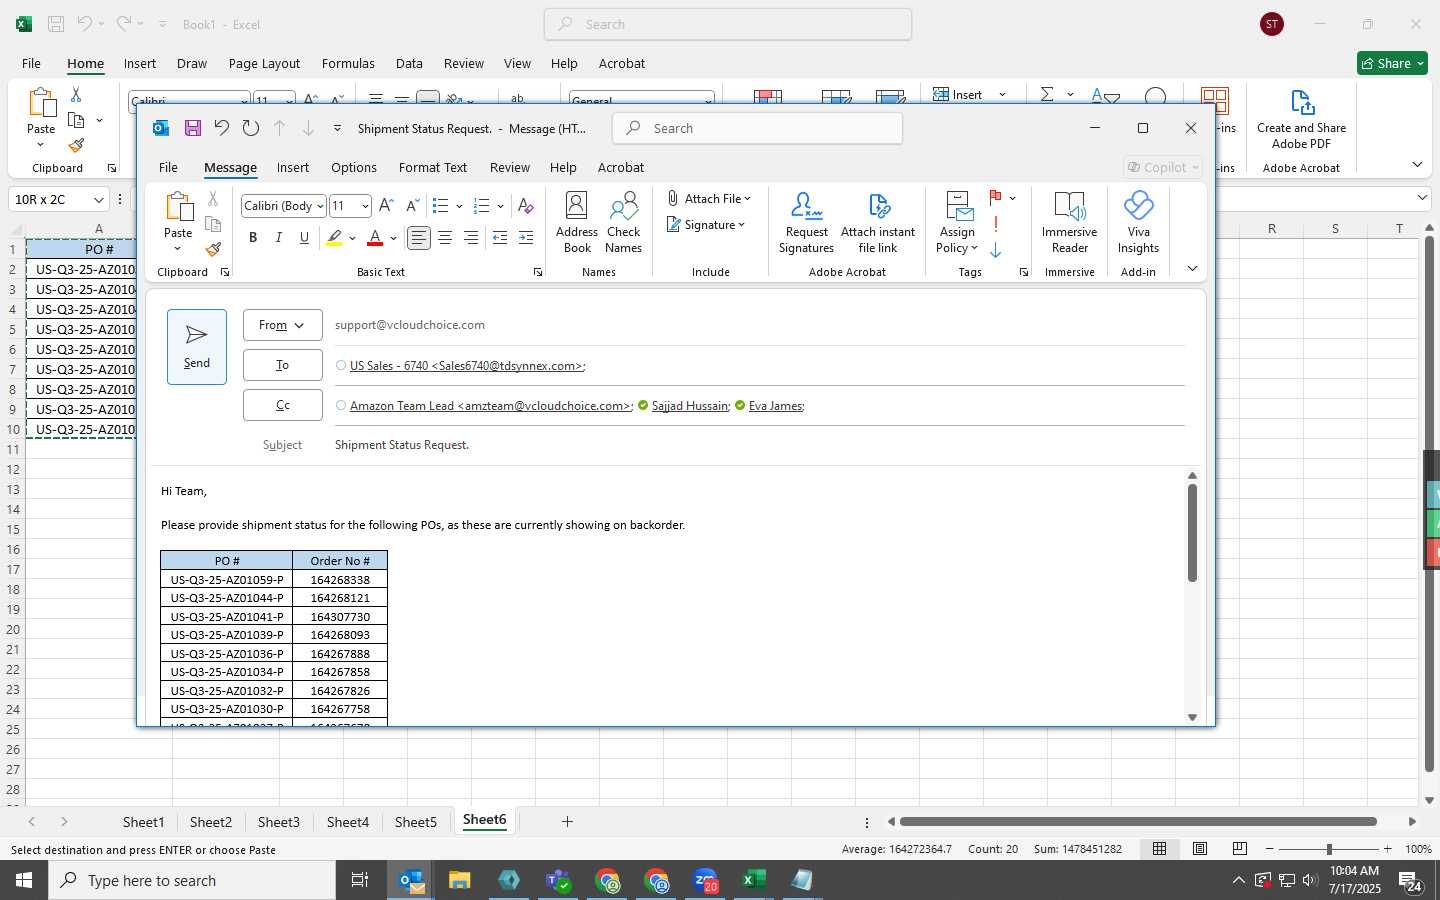The width and height of the screenshot is (1440, 900).
Task: Click message body vertical scrollbar
Action: click(x=1192, y=532)
